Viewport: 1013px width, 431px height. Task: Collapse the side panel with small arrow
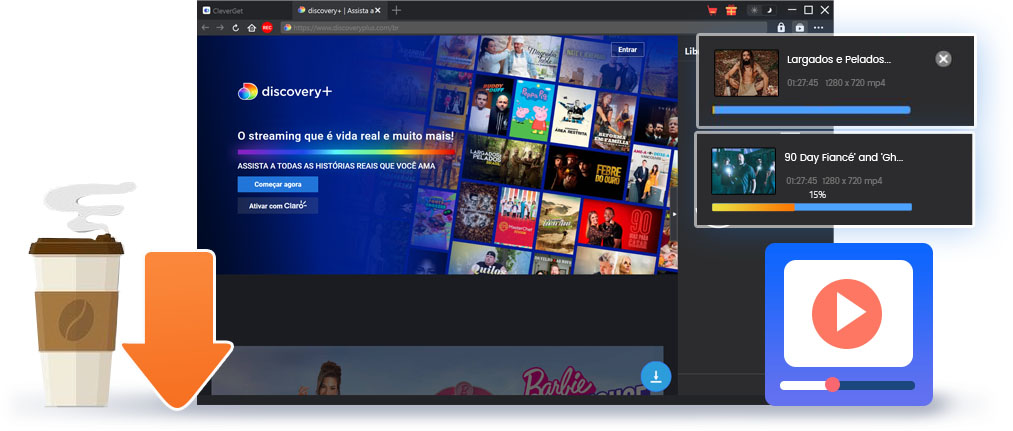[x=674, y=214]
